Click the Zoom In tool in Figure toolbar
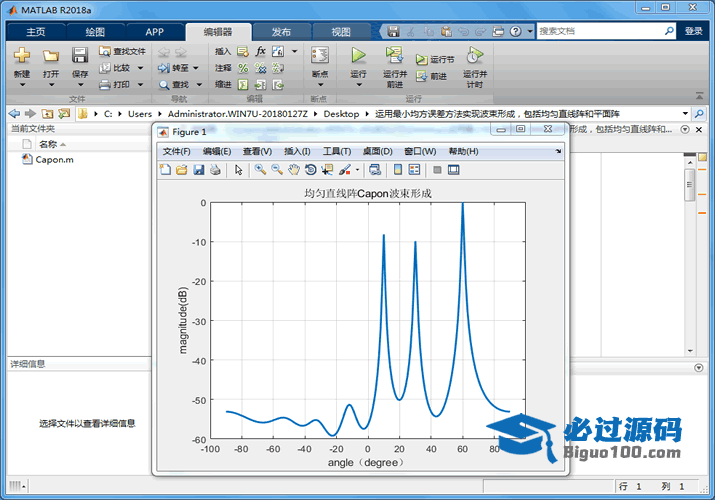Screen dimensions: 715x500 [260, 170]
